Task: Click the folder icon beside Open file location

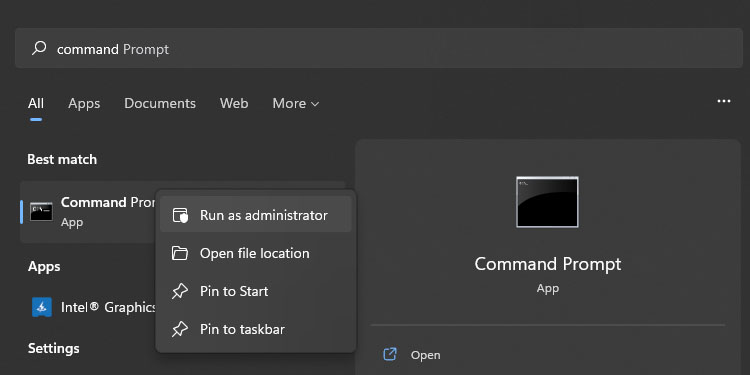Action: pos(180,253)
